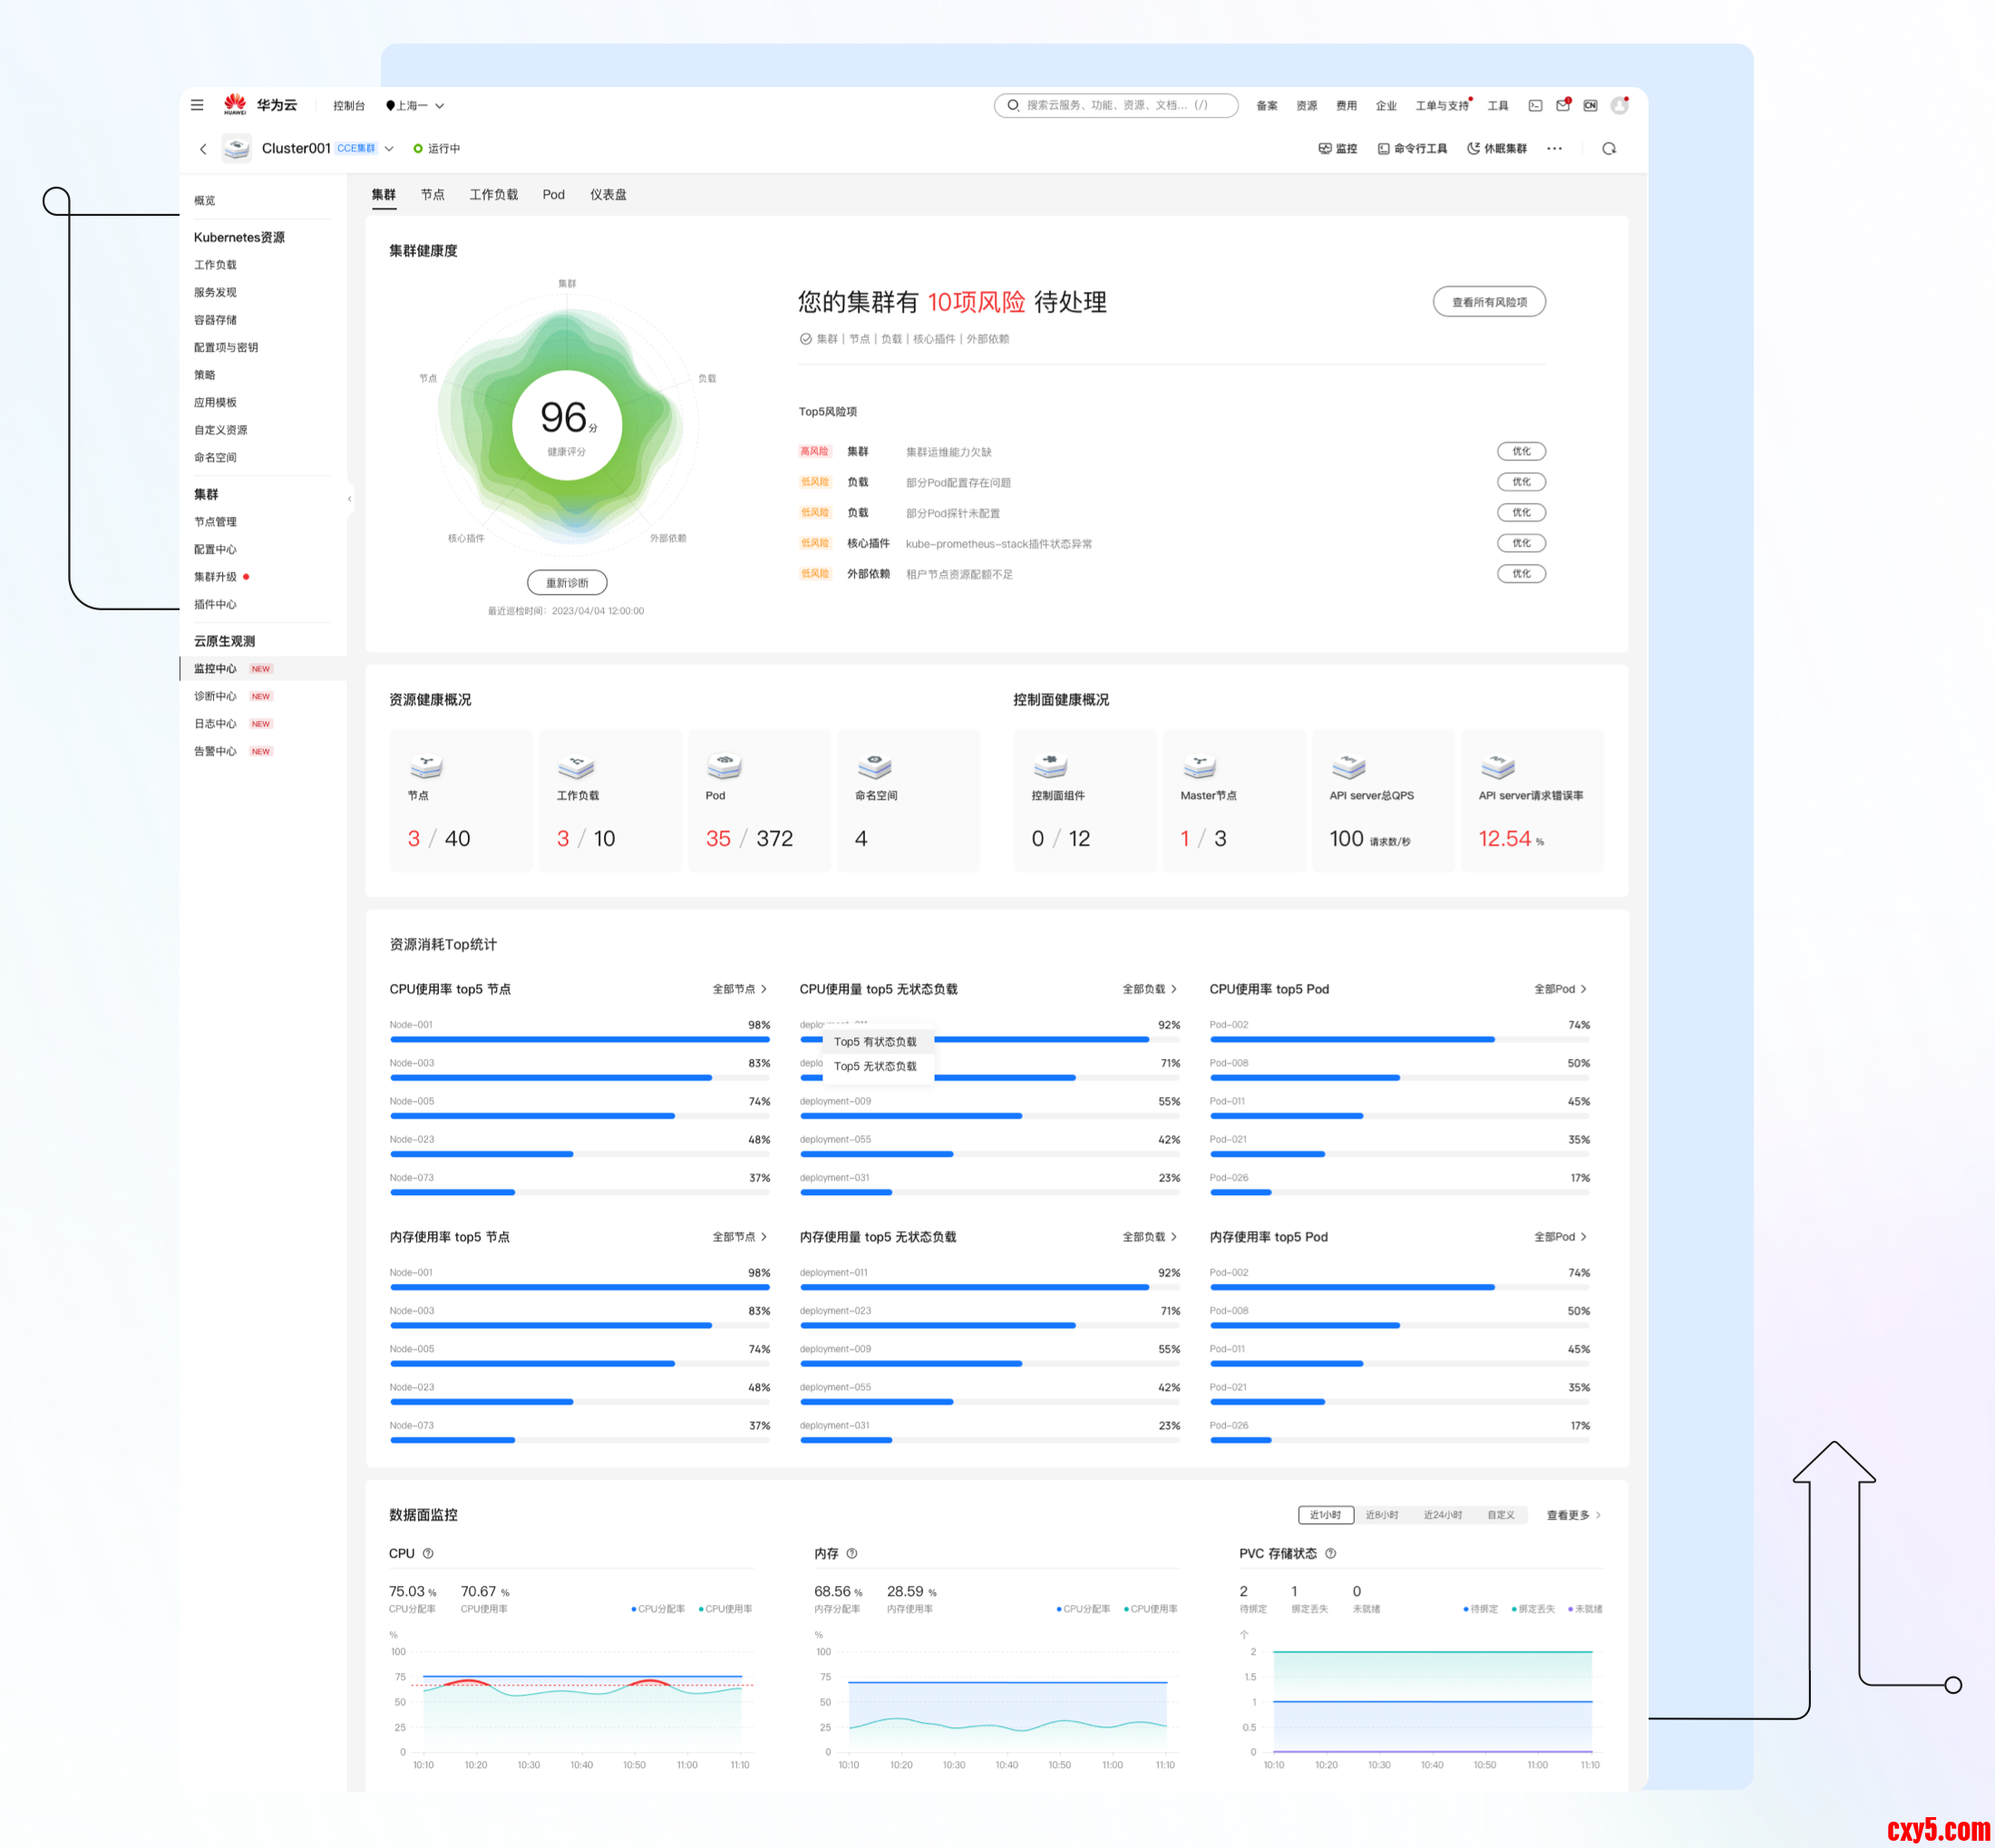Click help icon next to PVC 存储状态
This screenshot has height=1848, width=1995.
pyautogui.click(x=1330, y=1553)
